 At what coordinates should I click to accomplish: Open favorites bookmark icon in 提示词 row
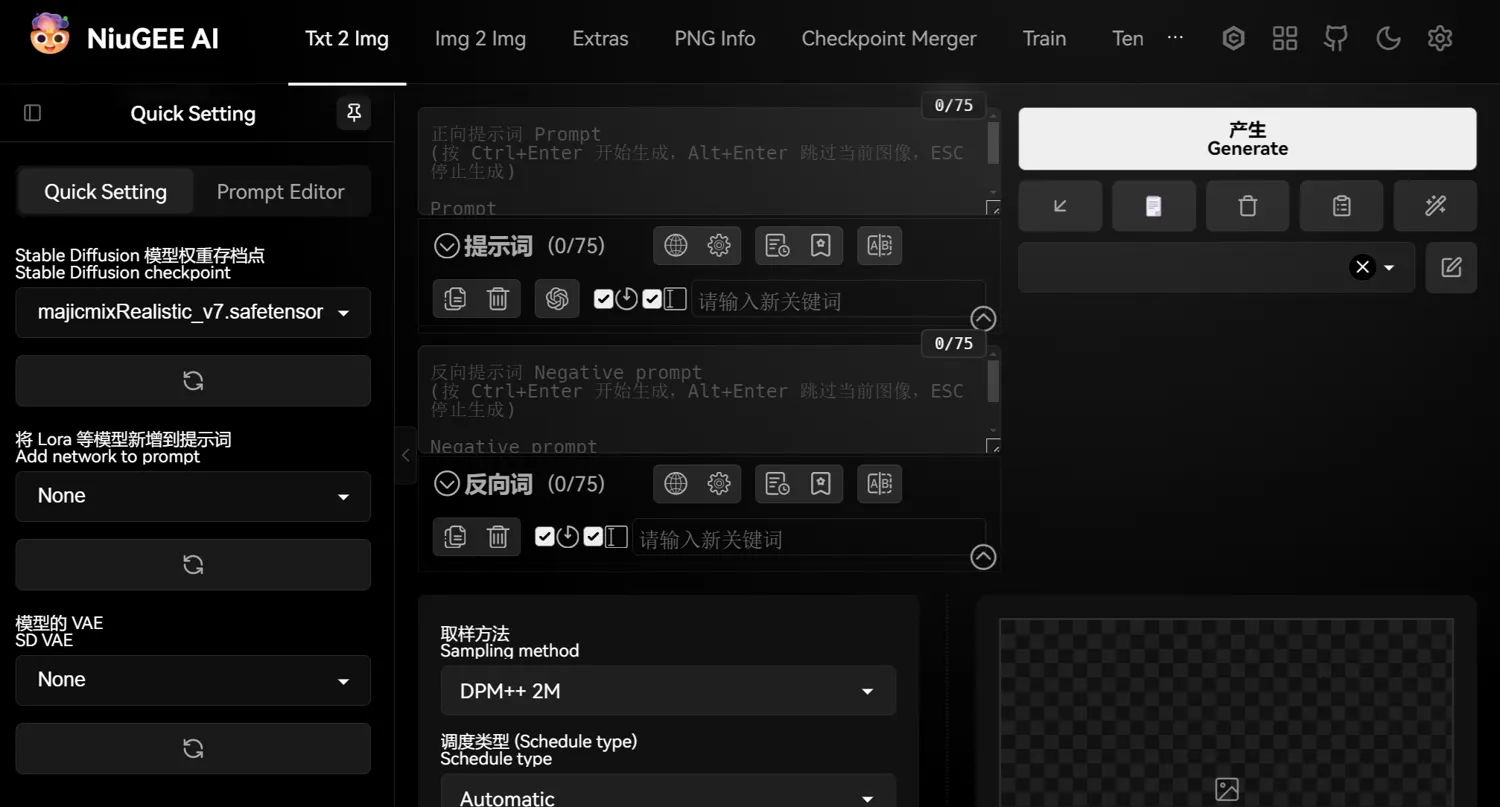tap(821, 245)
